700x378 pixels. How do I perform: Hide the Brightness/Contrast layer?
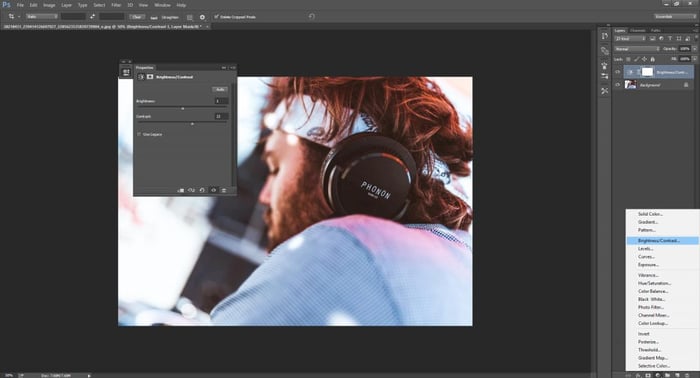pyautogui.click(x=618, y=72)
